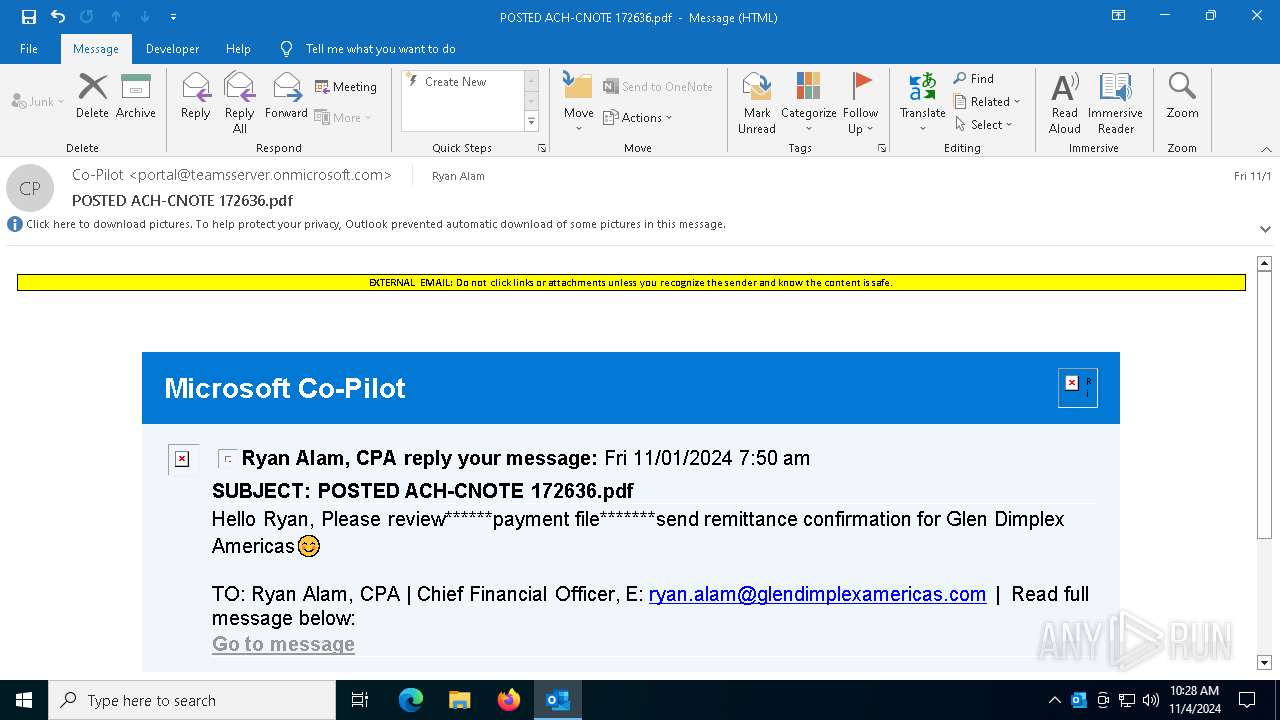The width and height of the screenshot is (1280, 720).
Task: Mark the message as Unread
Action: tap(757, 103)
